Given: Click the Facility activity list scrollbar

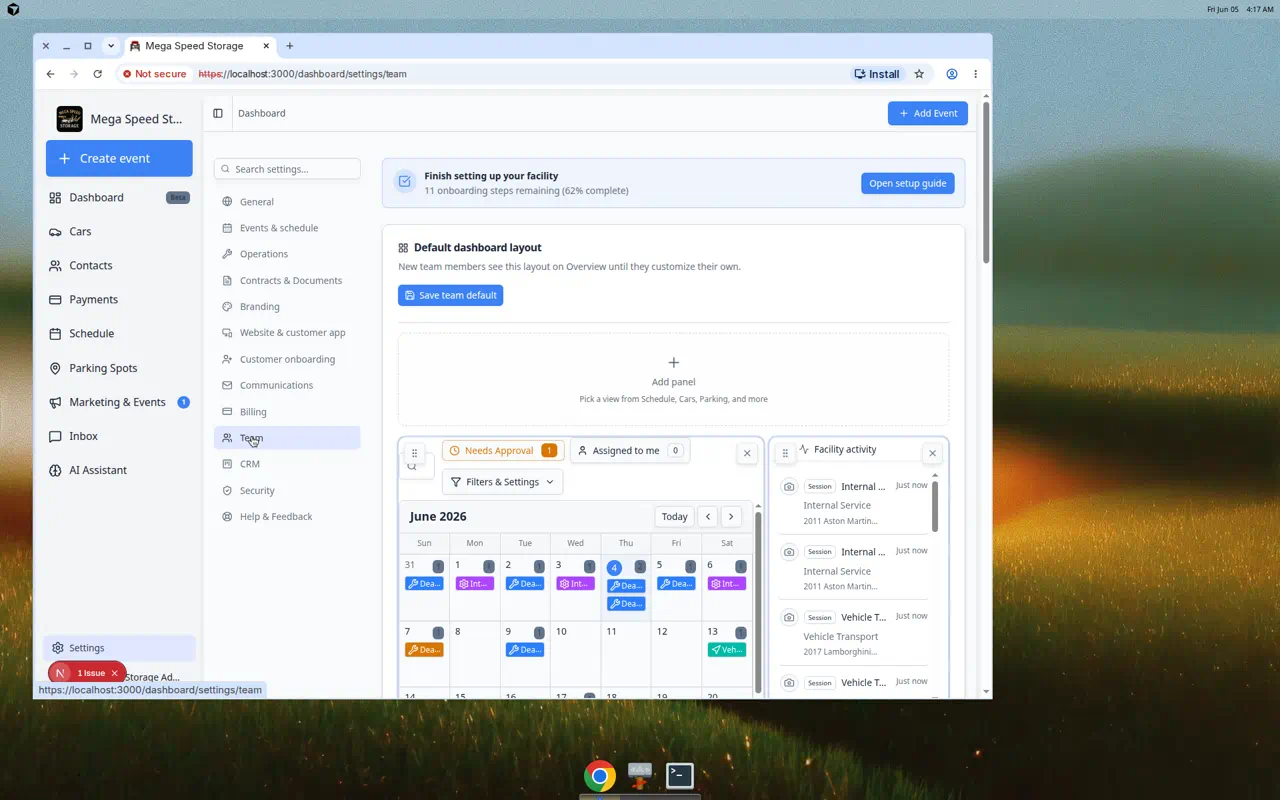Looking at the screenshot, I should pyautogui.click(x=935, y=506).
